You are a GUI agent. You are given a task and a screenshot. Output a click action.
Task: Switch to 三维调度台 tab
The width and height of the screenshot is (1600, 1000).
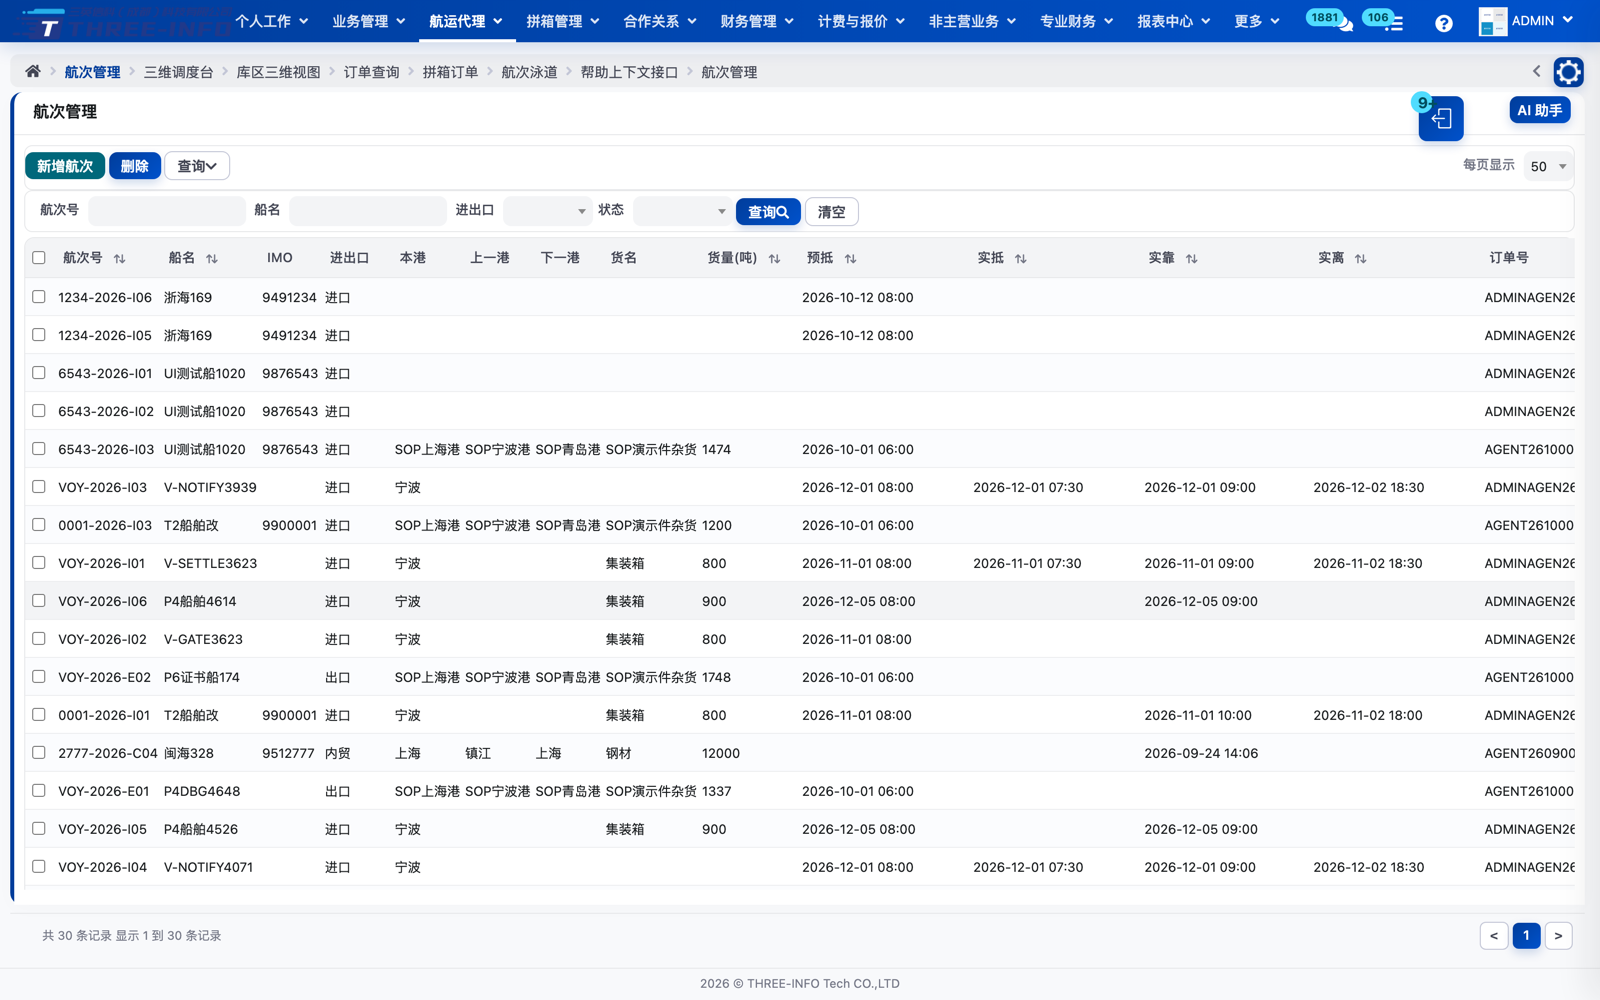(178, 72)
